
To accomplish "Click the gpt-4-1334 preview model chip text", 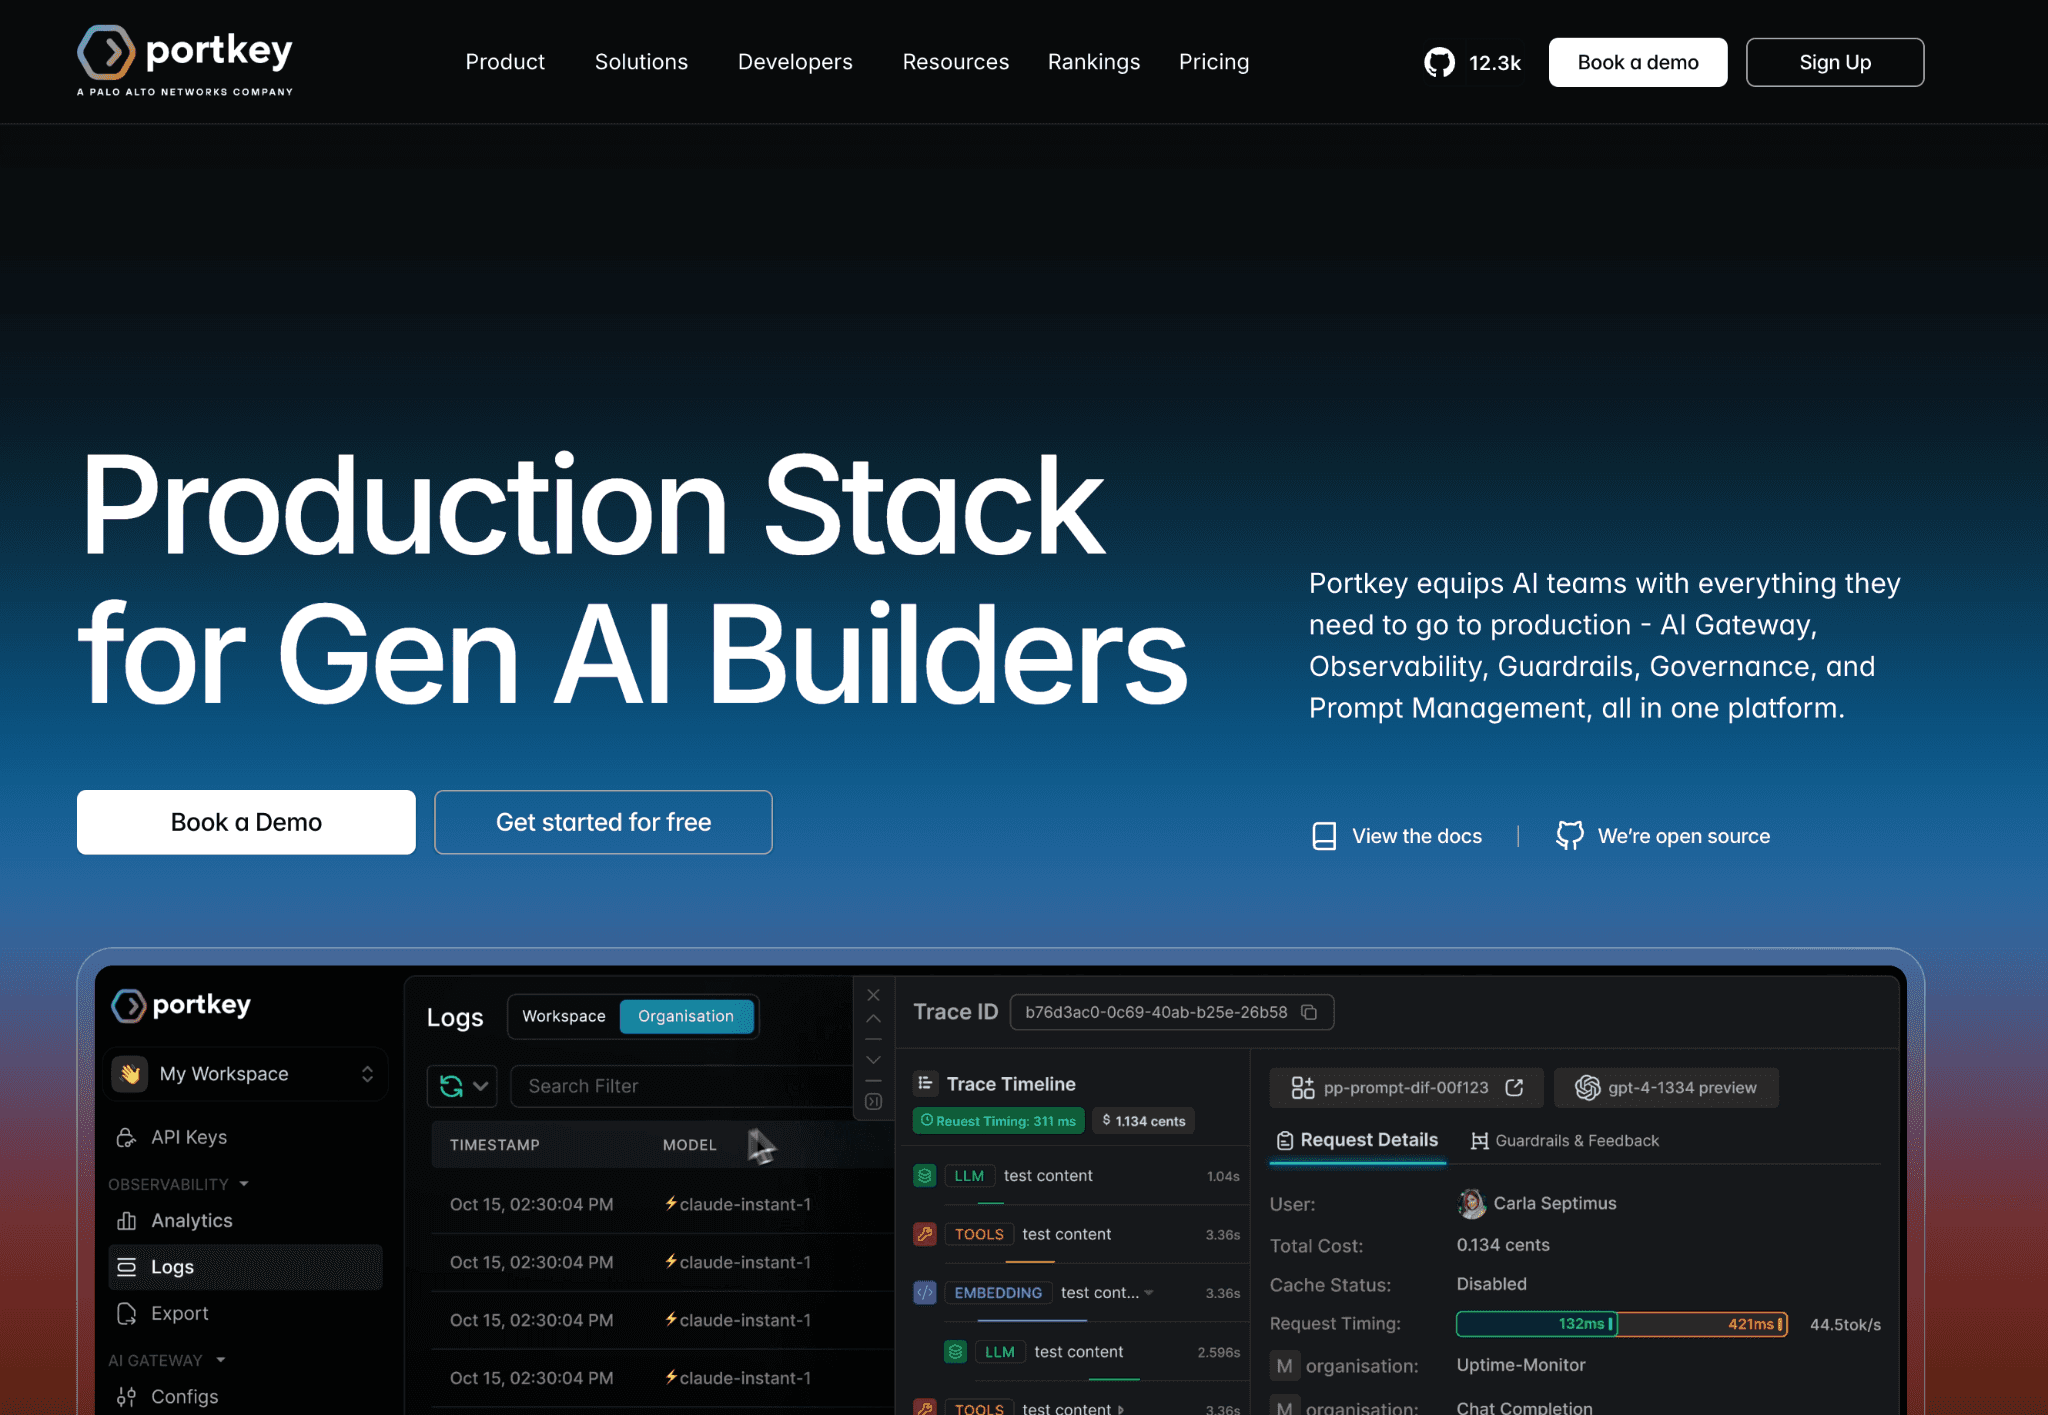I will pyautogui.click(x=1682, y=1087).
